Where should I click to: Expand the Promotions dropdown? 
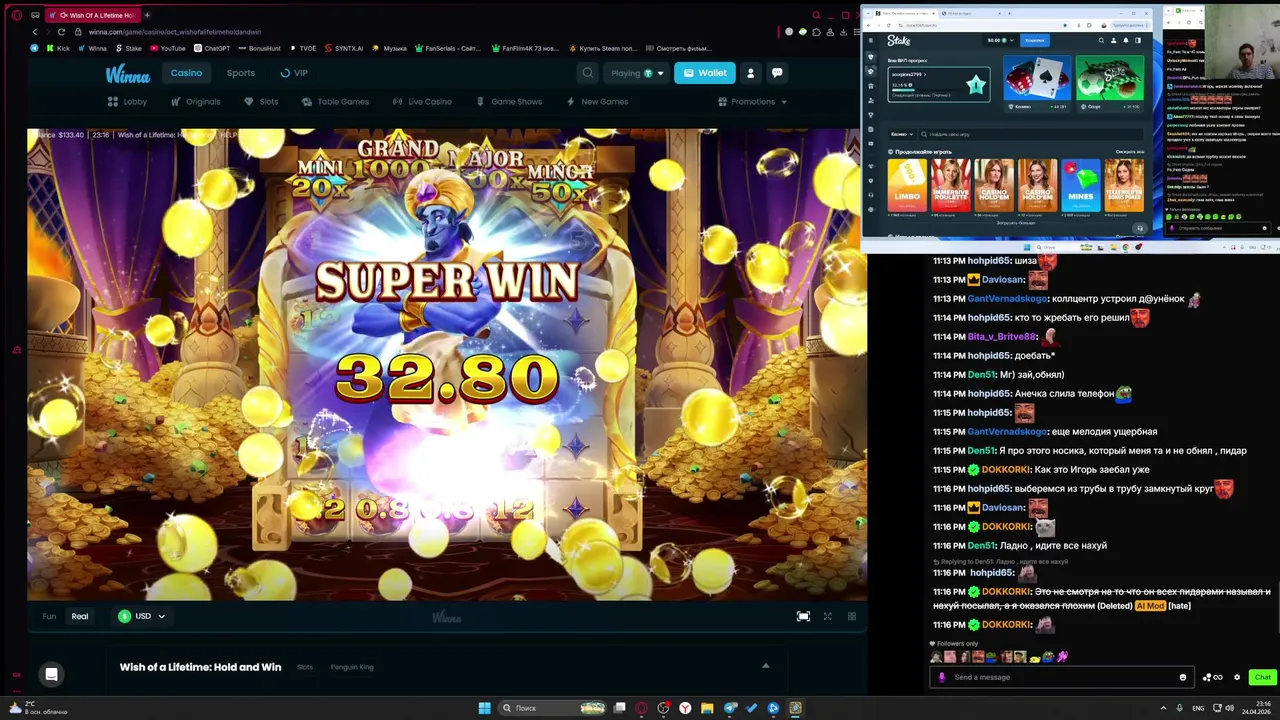(752, 102)
